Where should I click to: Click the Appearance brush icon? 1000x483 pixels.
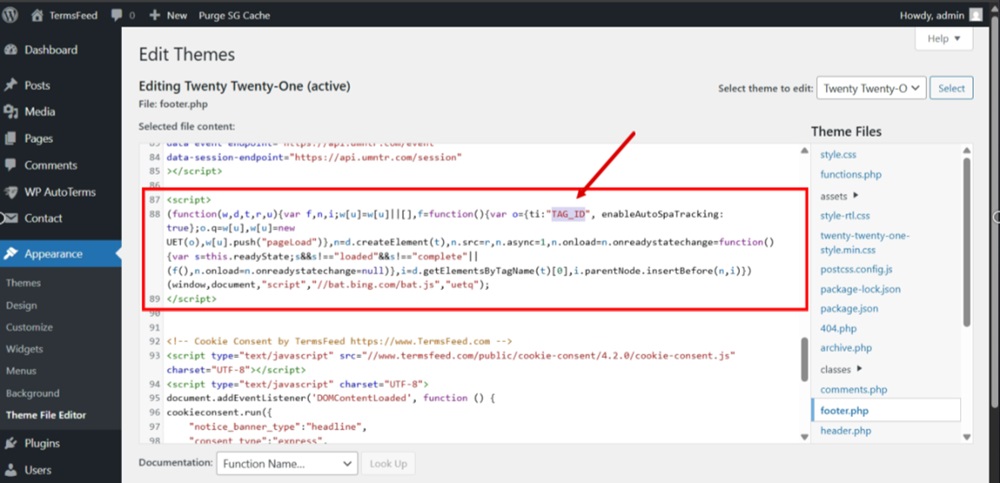click(10, 254)
